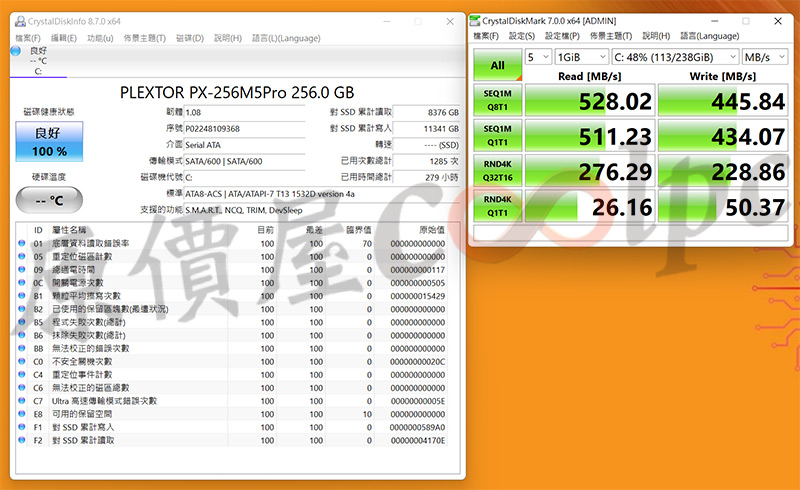Click the CrystalDiskInfo app icon in title bar
The image size is (800, 490).
[x=20, y=21]
